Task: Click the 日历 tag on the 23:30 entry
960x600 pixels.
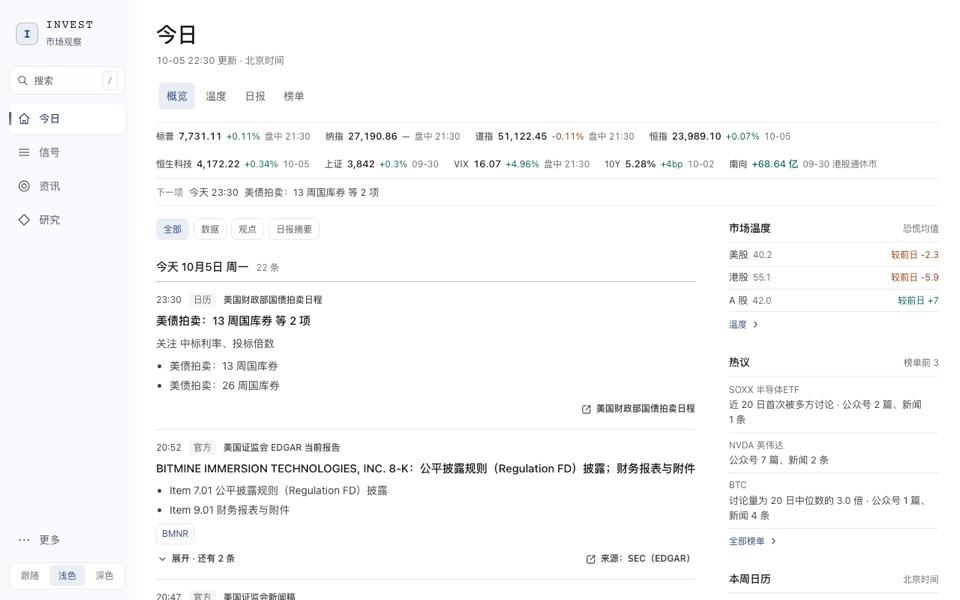Action: (x=203, y=299)
